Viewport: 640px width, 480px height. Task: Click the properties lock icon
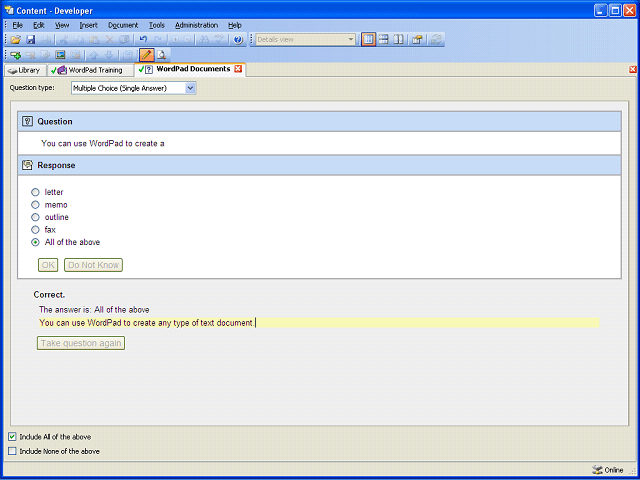coord(417,40)
